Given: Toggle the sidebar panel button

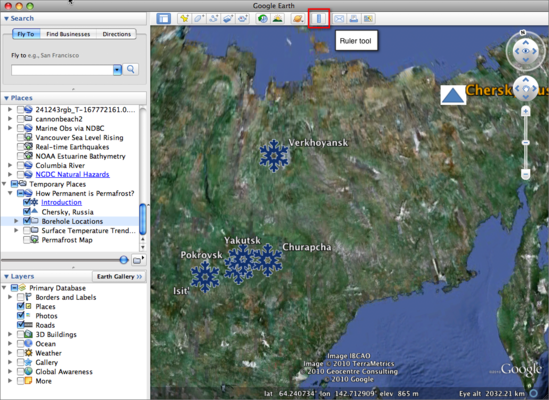Looking at the screenshot, I should click(x=164, y=19).
